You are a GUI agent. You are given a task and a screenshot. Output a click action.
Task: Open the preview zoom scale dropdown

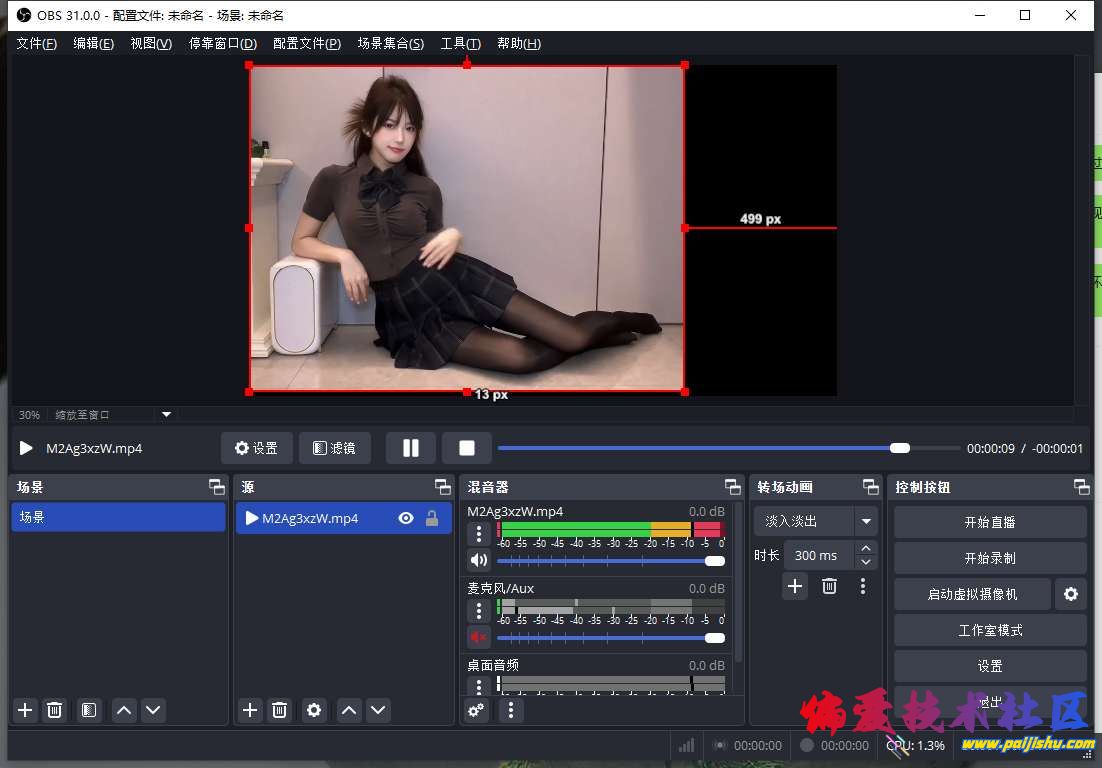tap(167, 414)
